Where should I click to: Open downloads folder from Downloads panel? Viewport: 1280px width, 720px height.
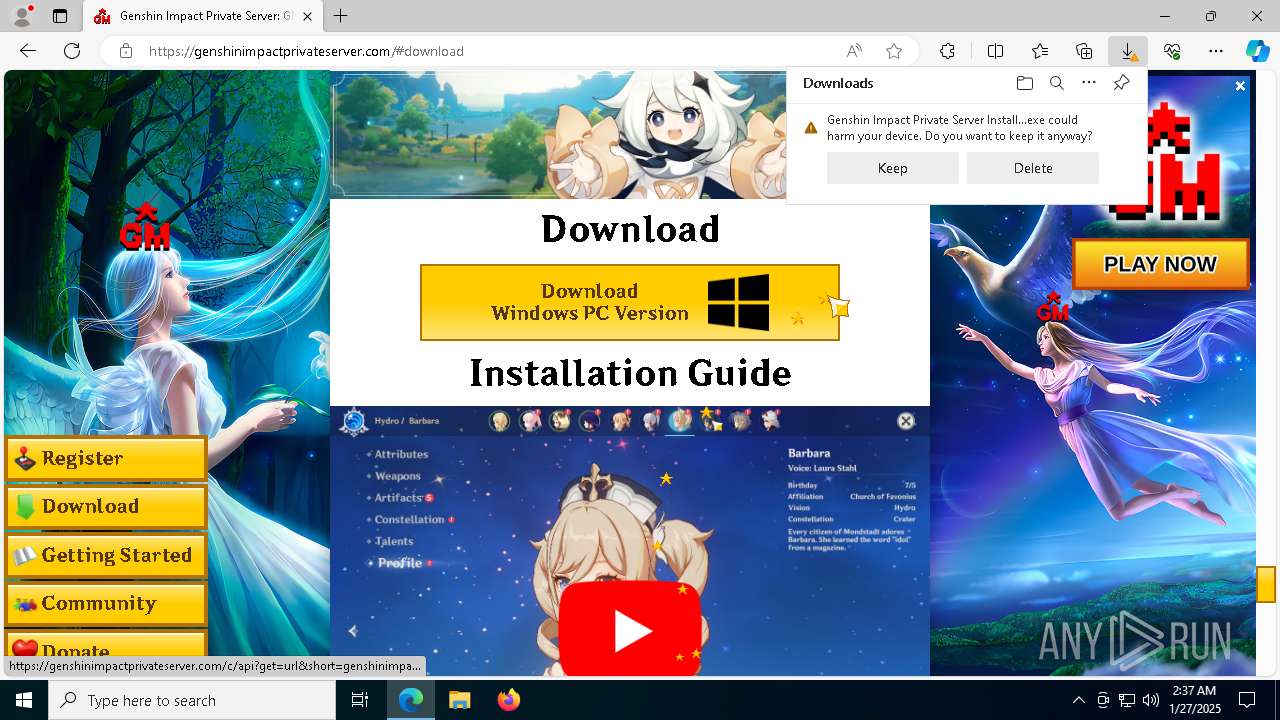1024,83
